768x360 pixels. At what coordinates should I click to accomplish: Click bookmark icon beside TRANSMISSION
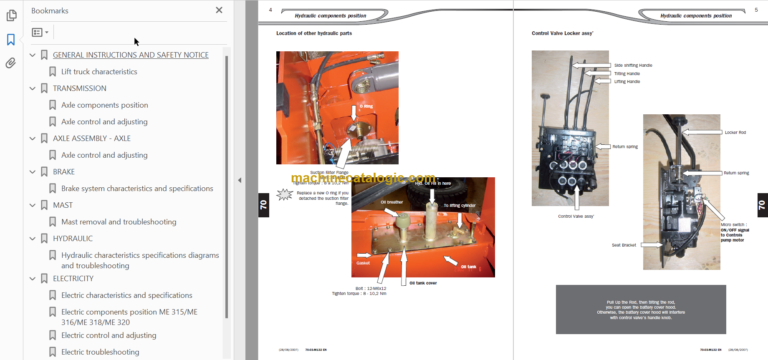point(44,88)
